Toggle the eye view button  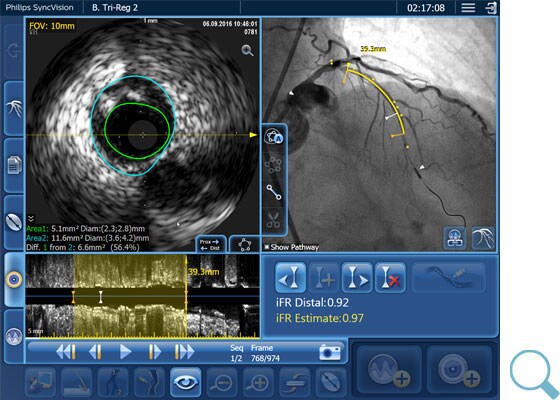tap(185, 382)
